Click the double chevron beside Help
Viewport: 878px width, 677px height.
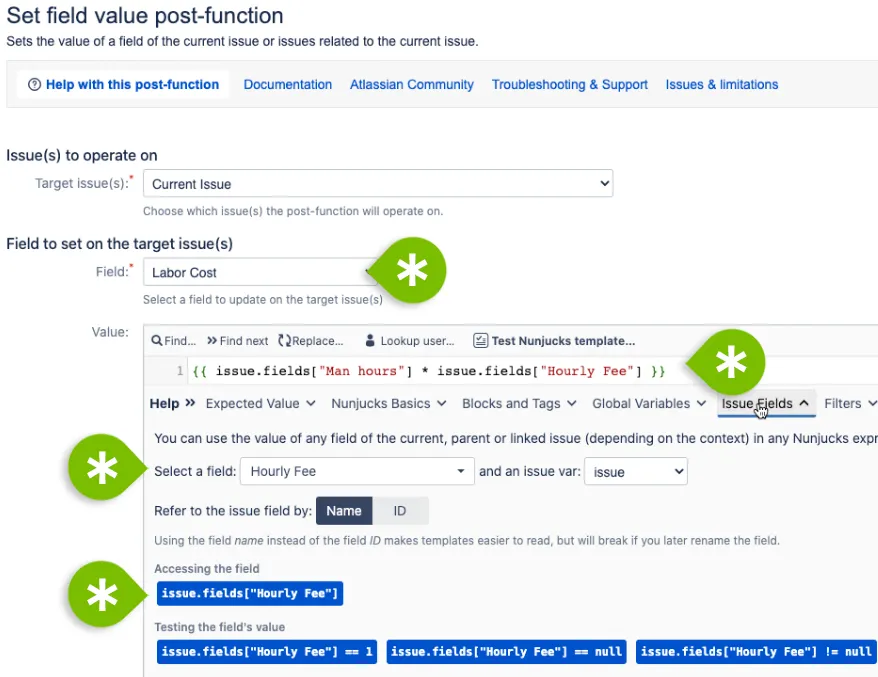click(x=190, y=403)
